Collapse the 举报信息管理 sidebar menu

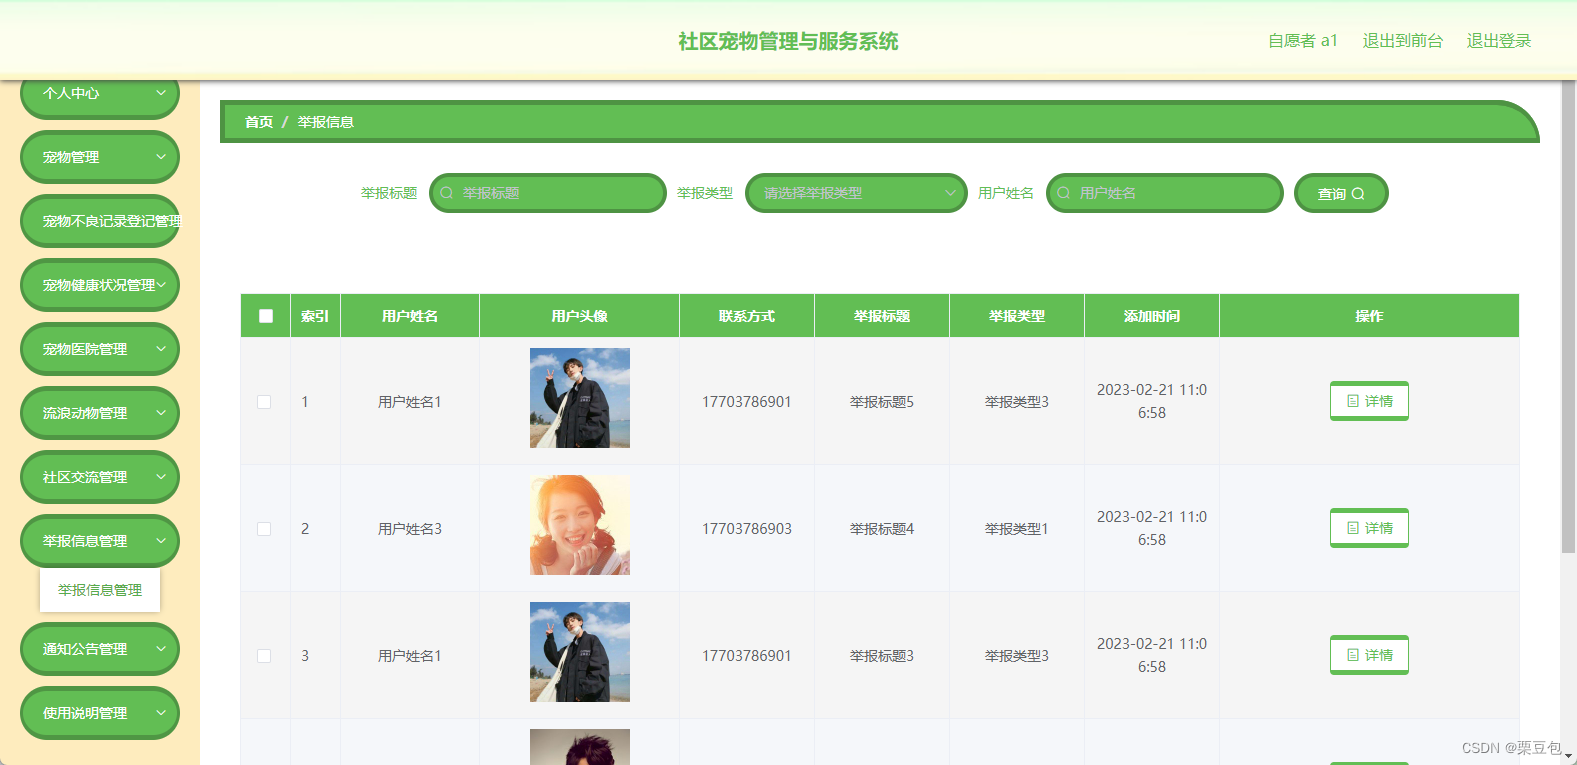(100, 541)
